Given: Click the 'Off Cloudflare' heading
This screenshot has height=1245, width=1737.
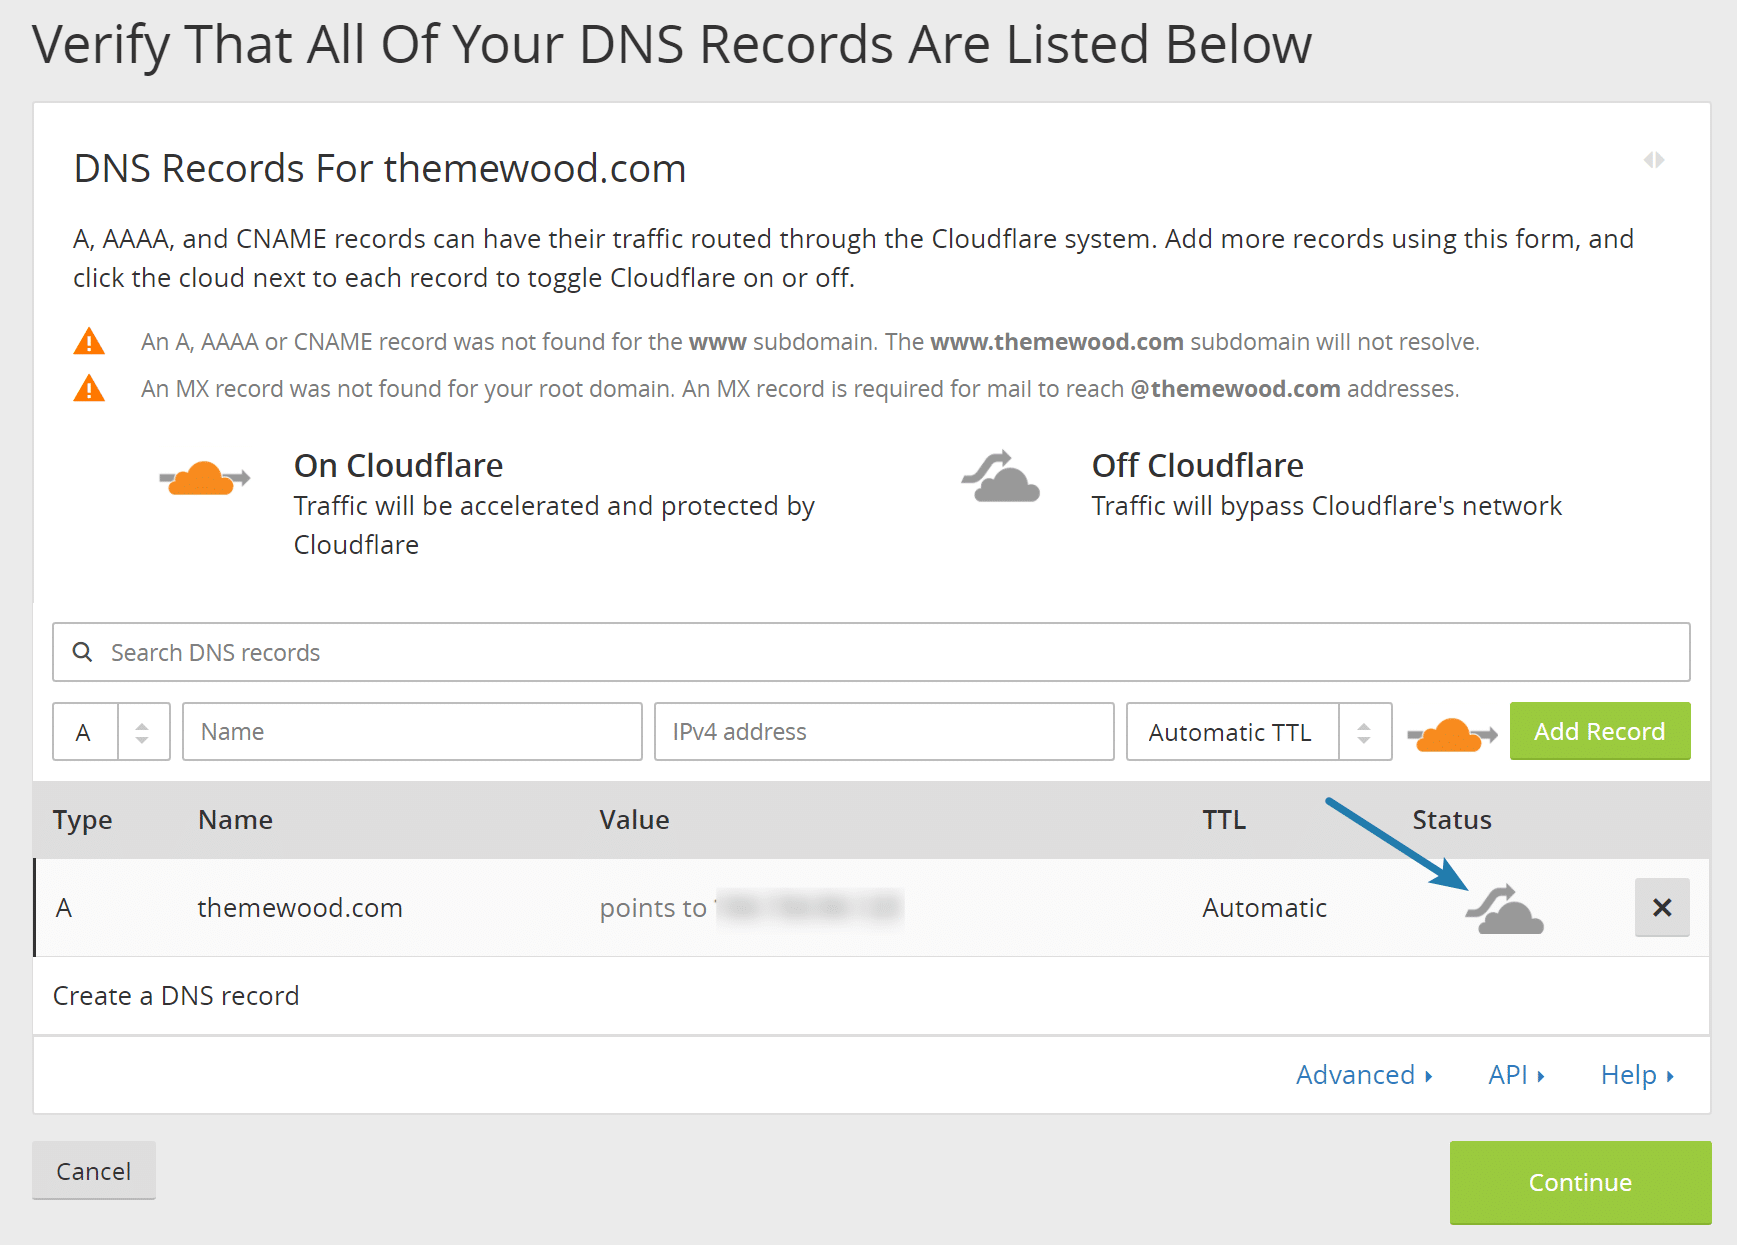Looking at the screenshot, I should [1197, 465].
